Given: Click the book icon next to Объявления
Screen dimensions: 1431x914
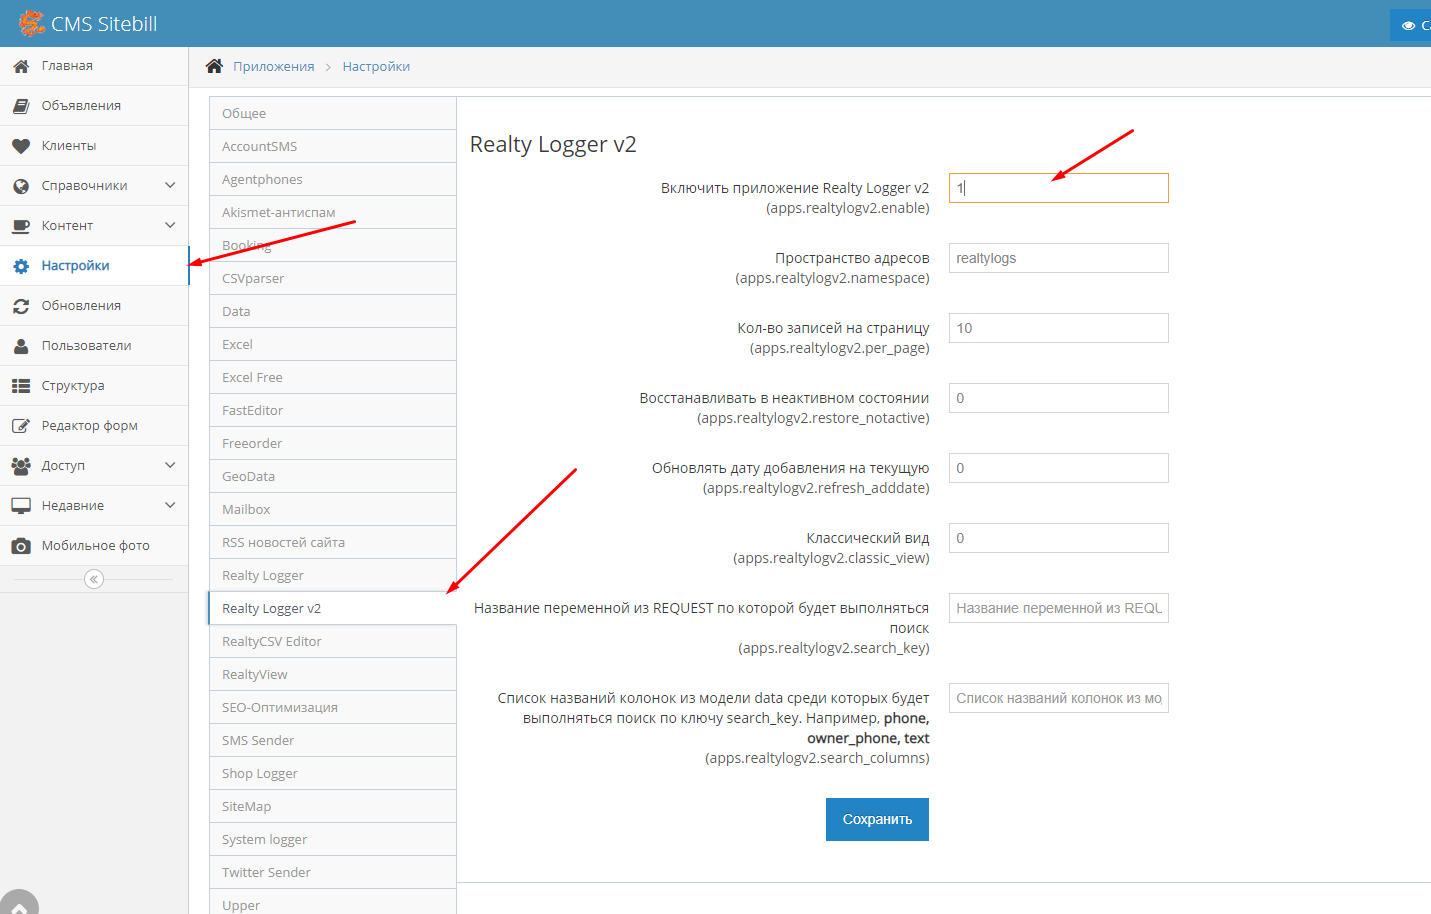Looking at the screenshot, I should coord(21,106).
